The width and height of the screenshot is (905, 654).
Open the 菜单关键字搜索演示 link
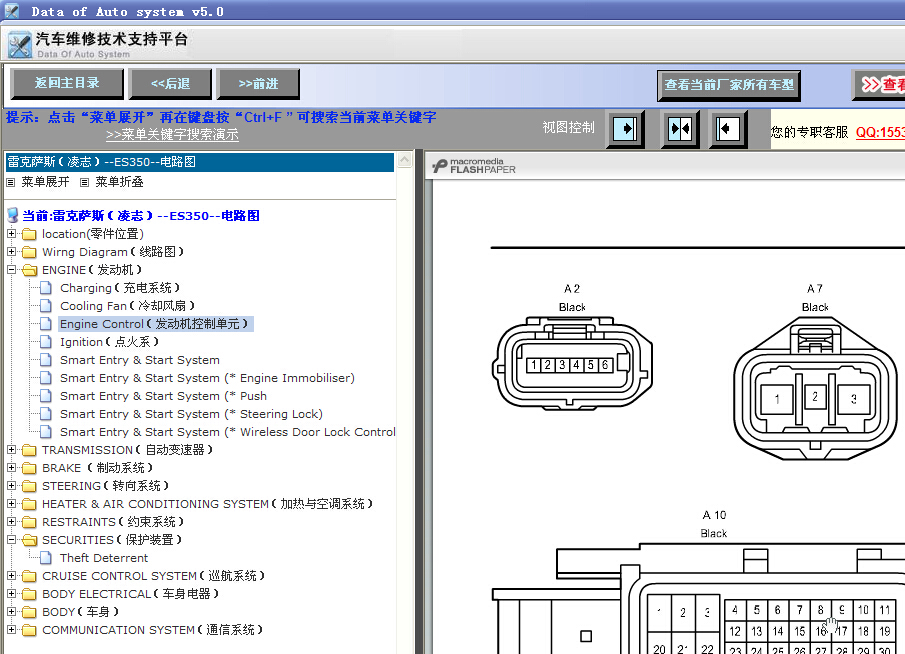172,134
